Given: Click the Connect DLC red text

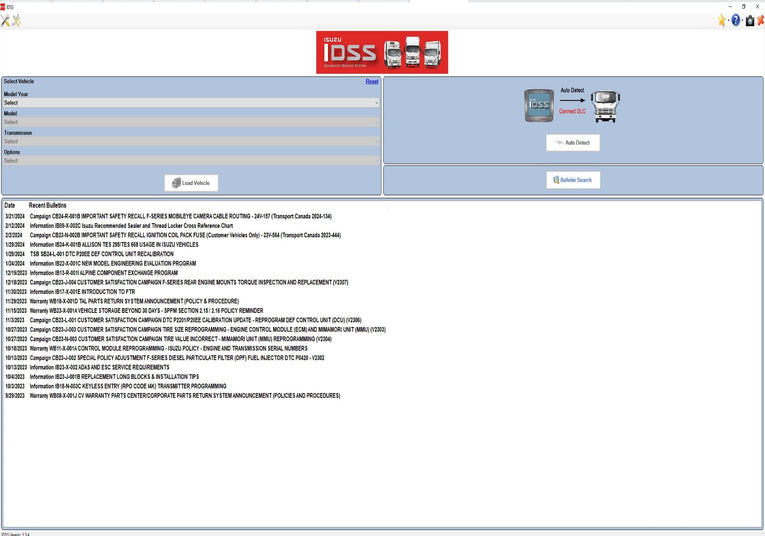Looking at the screenshot, I should tap(572, 111).
